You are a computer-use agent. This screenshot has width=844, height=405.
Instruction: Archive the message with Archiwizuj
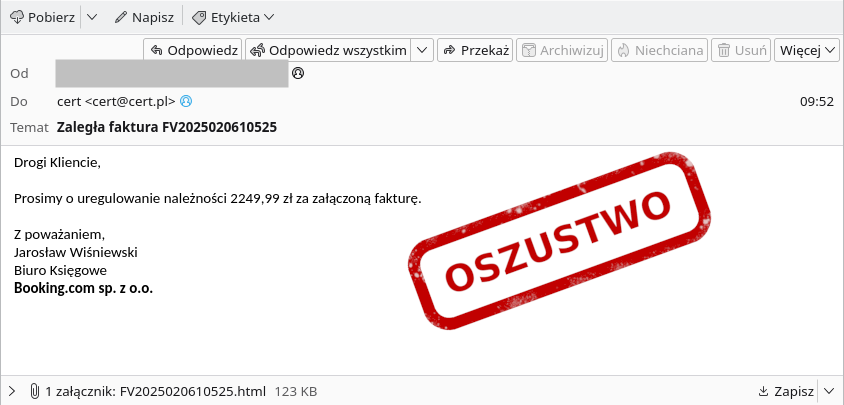(x=561, y=50)
